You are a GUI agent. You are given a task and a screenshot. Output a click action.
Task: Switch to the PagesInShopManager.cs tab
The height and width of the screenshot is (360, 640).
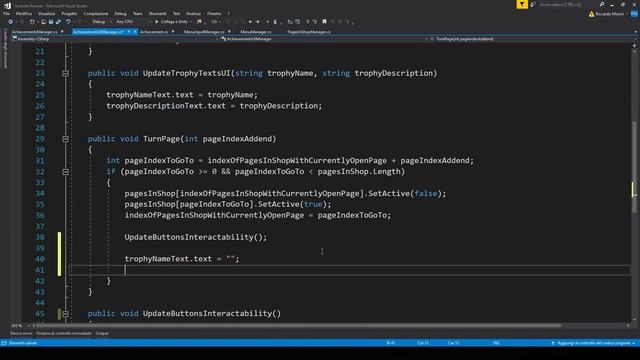309,31
